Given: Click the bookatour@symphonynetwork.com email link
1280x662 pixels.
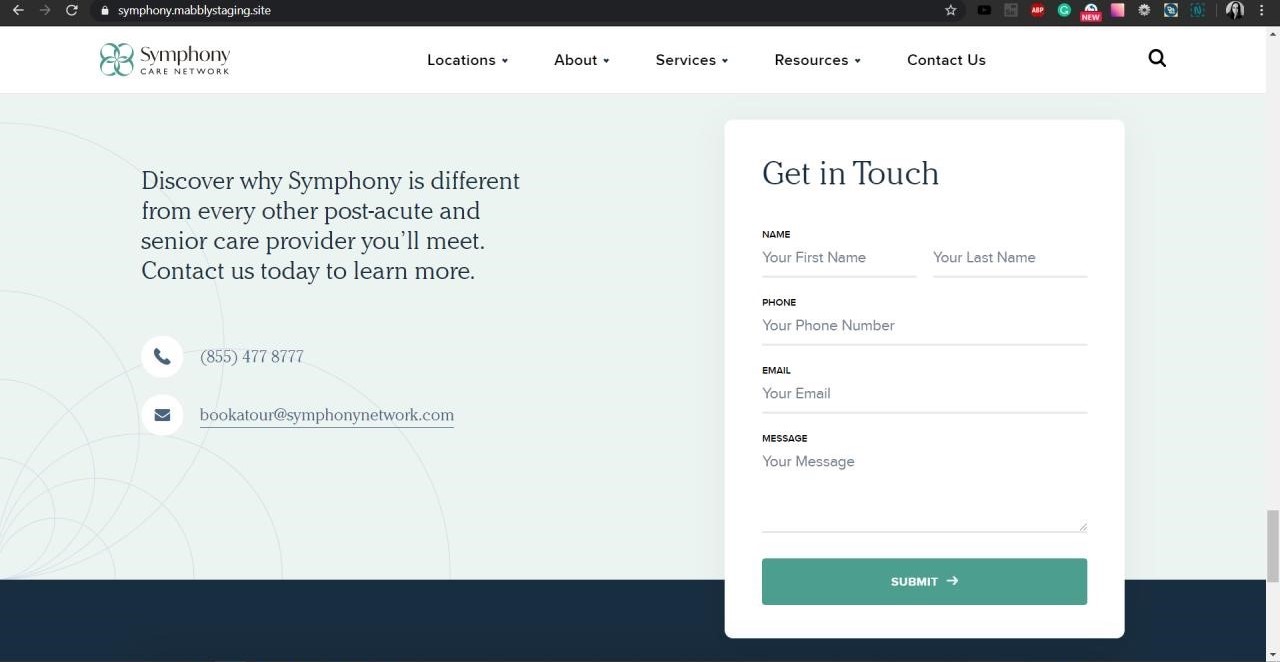Looking at the screenshot, I should [x=327, y=415].
